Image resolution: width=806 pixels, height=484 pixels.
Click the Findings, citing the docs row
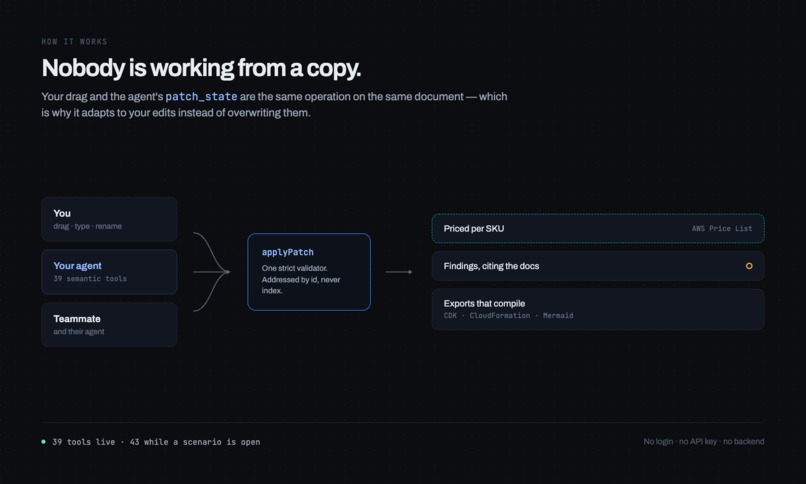(598, 266)
